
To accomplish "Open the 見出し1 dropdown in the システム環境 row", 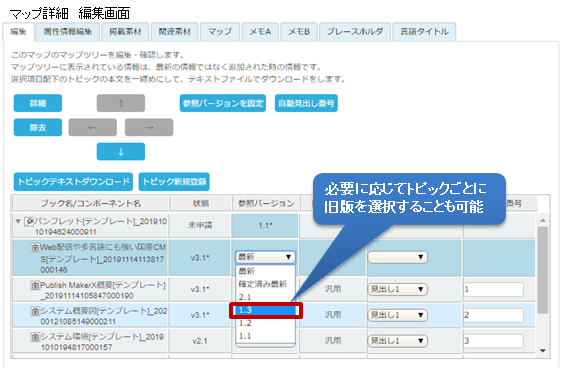I will click(397, 341).
